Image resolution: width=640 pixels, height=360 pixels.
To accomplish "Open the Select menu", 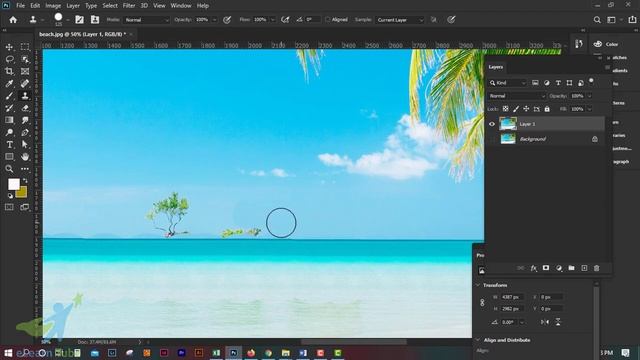I will click(110, 6).
